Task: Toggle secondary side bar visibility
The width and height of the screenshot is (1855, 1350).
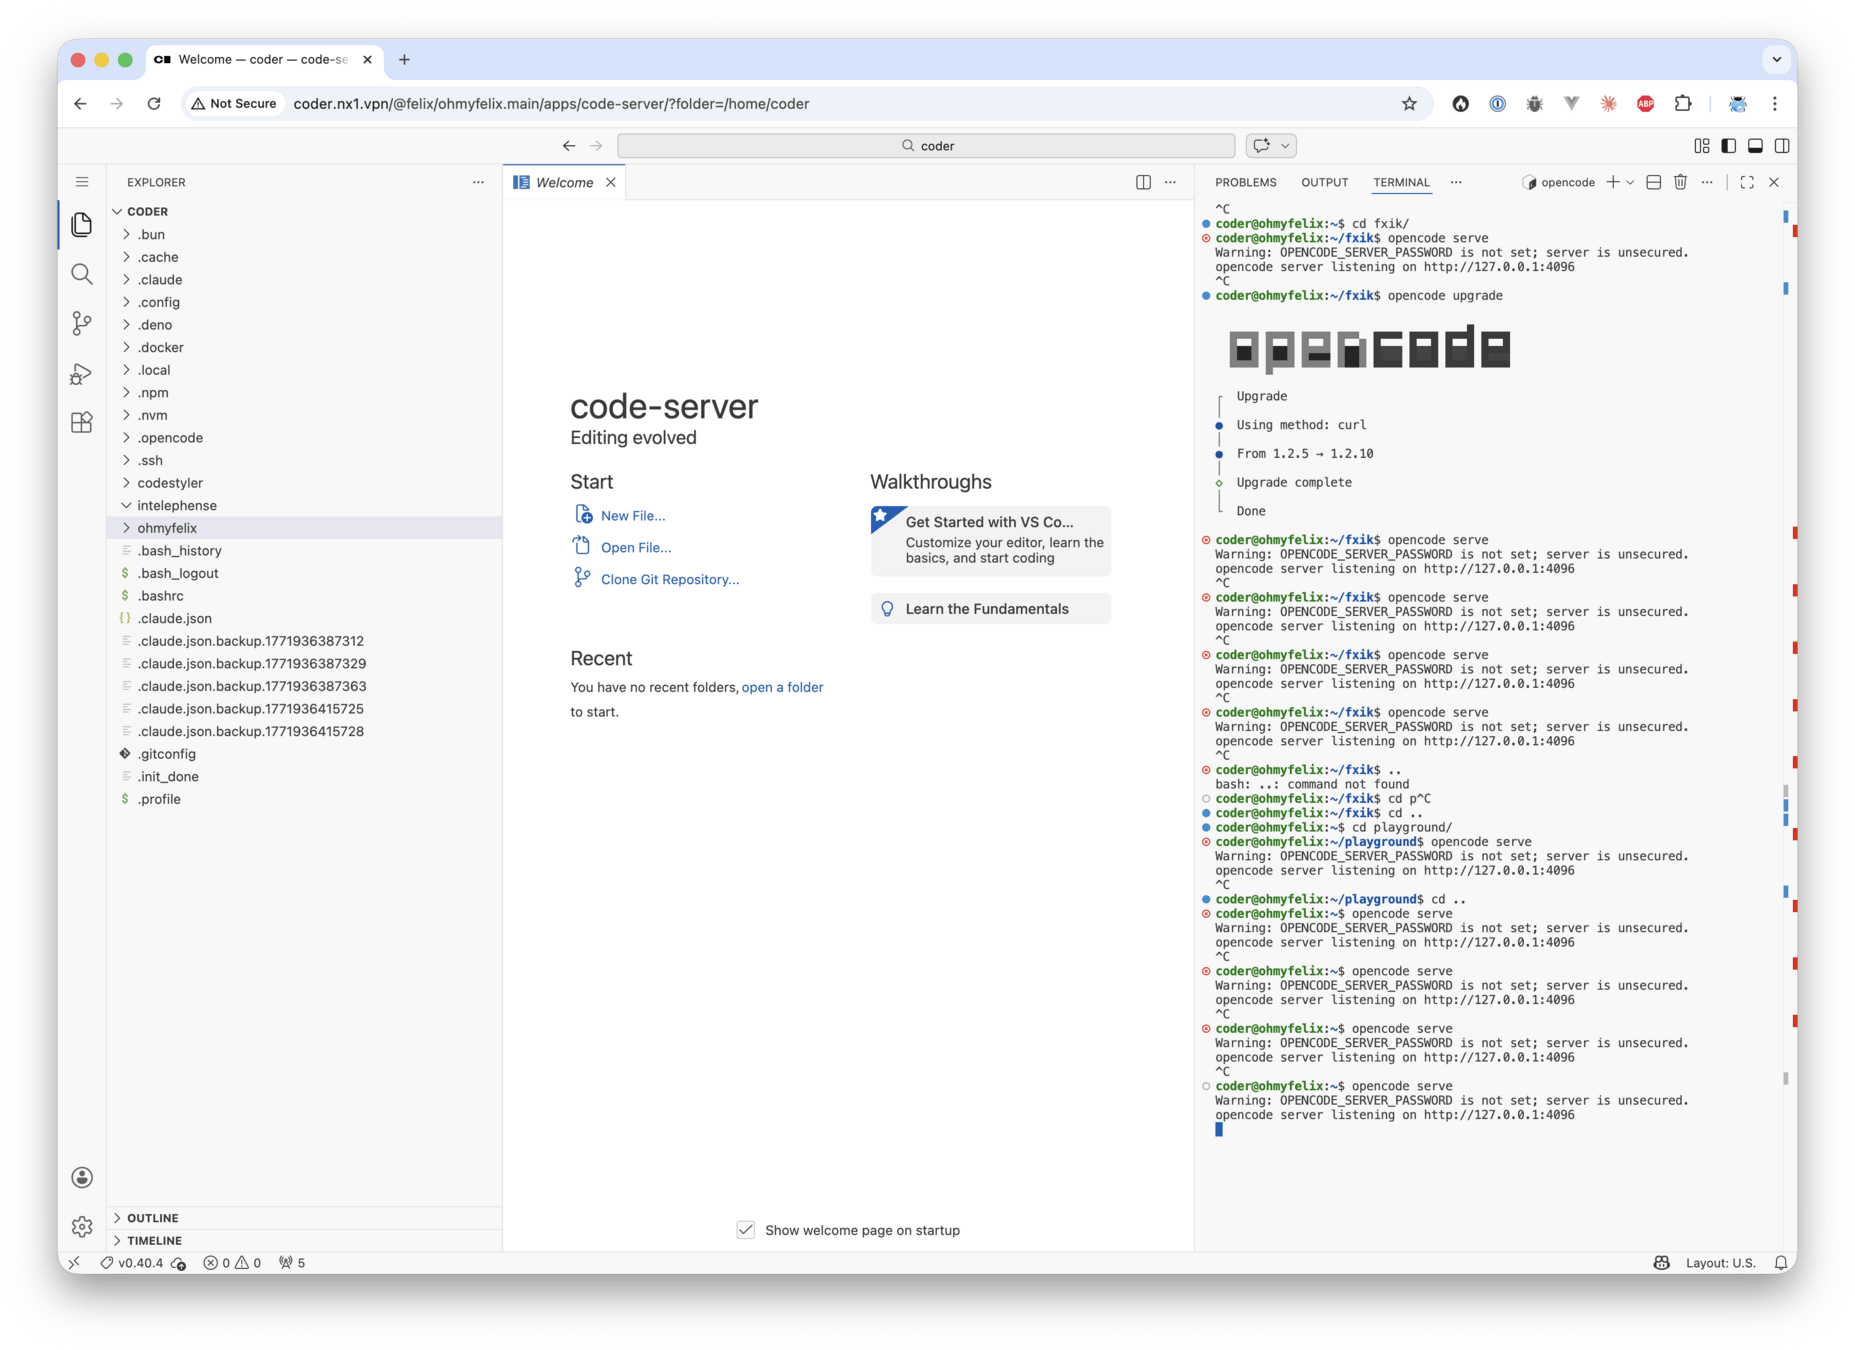Action: point(1782,146)
